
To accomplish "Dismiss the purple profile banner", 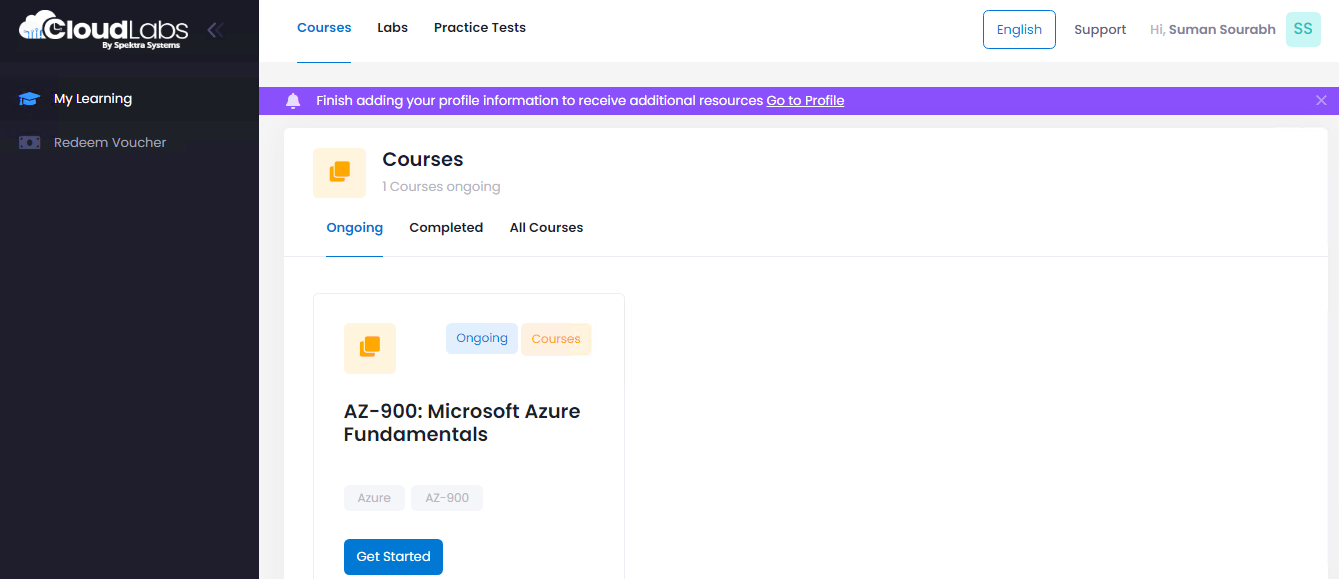I will click(x=1321, y=101).
